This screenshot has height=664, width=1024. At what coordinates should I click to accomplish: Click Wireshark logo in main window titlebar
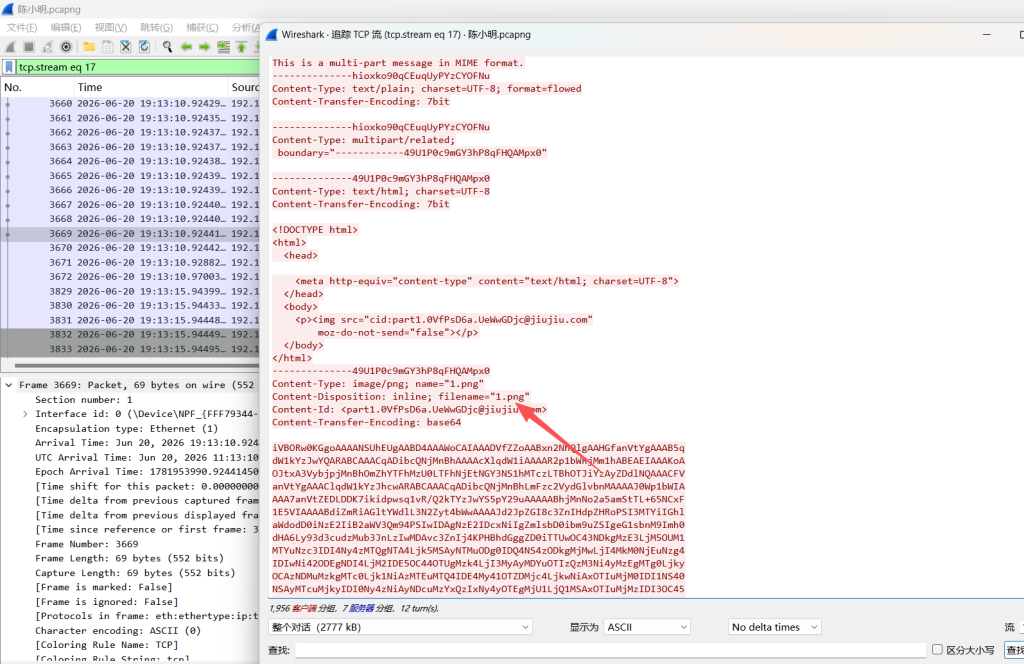coord(8,9)
